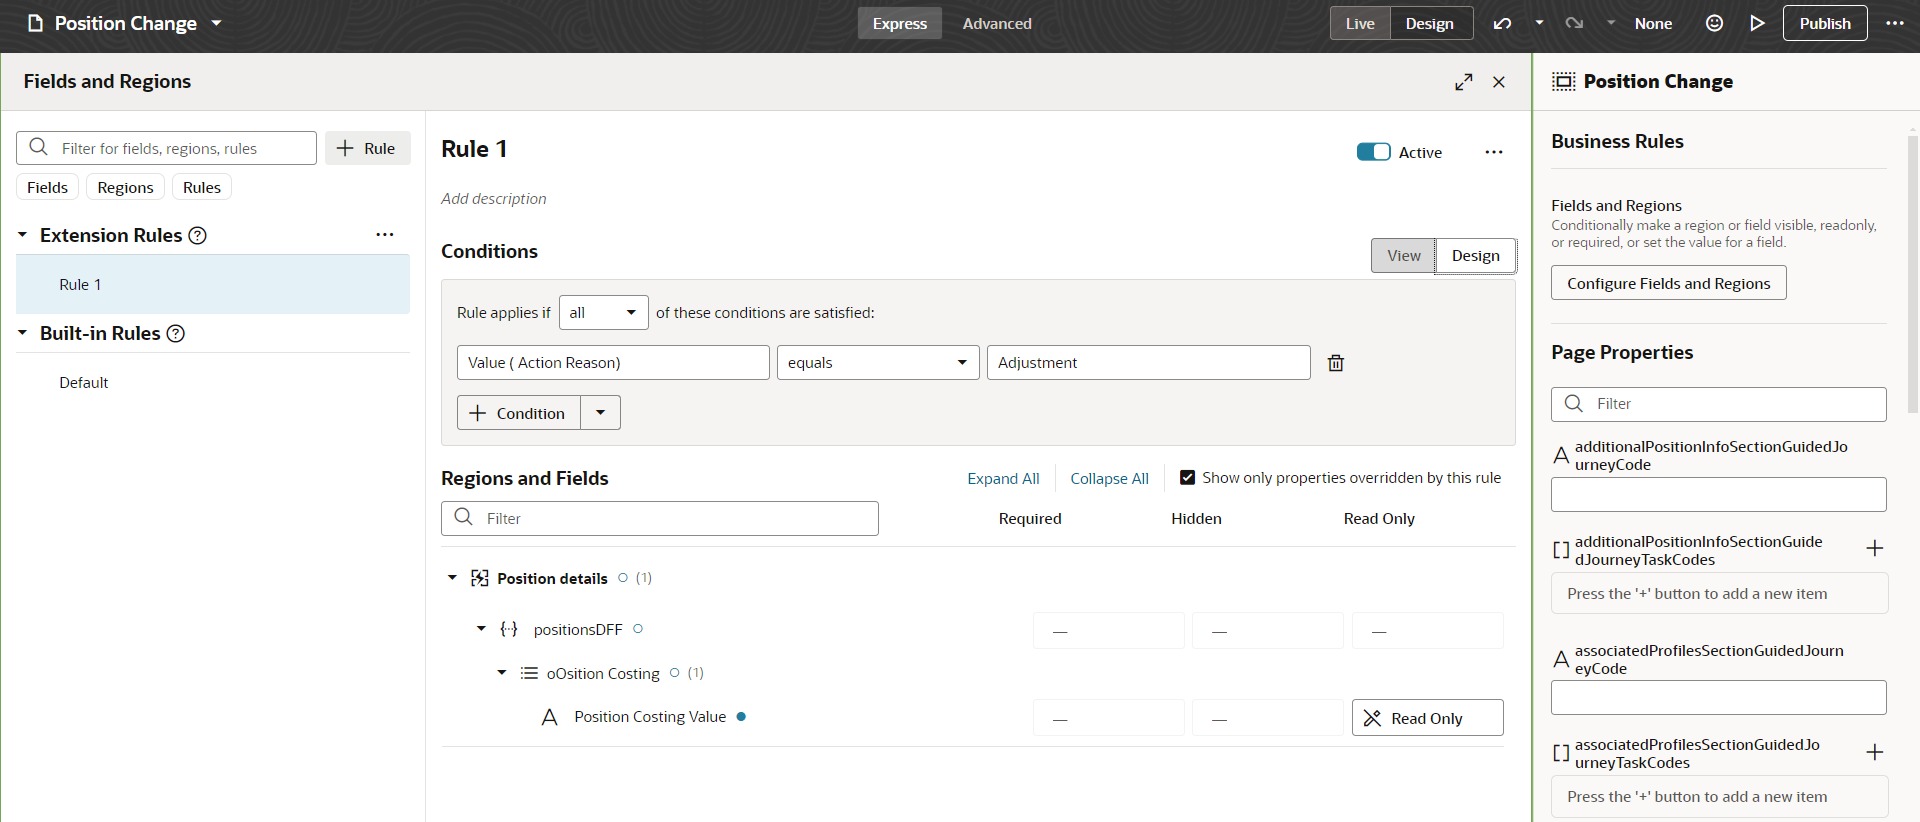Collapse the positionsDFF node
The image size is (1920, 822).
point(481,629)
